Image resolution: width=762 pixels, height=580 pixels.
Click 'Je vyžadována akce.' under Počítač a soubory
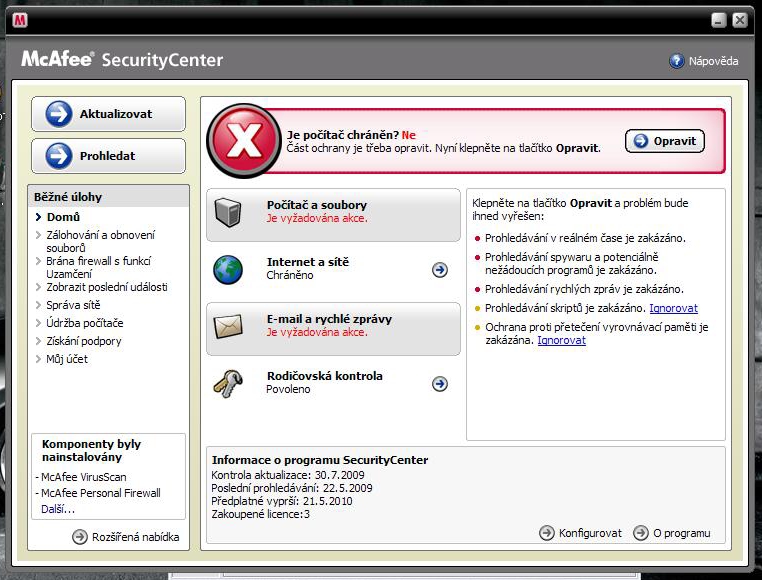317,218
